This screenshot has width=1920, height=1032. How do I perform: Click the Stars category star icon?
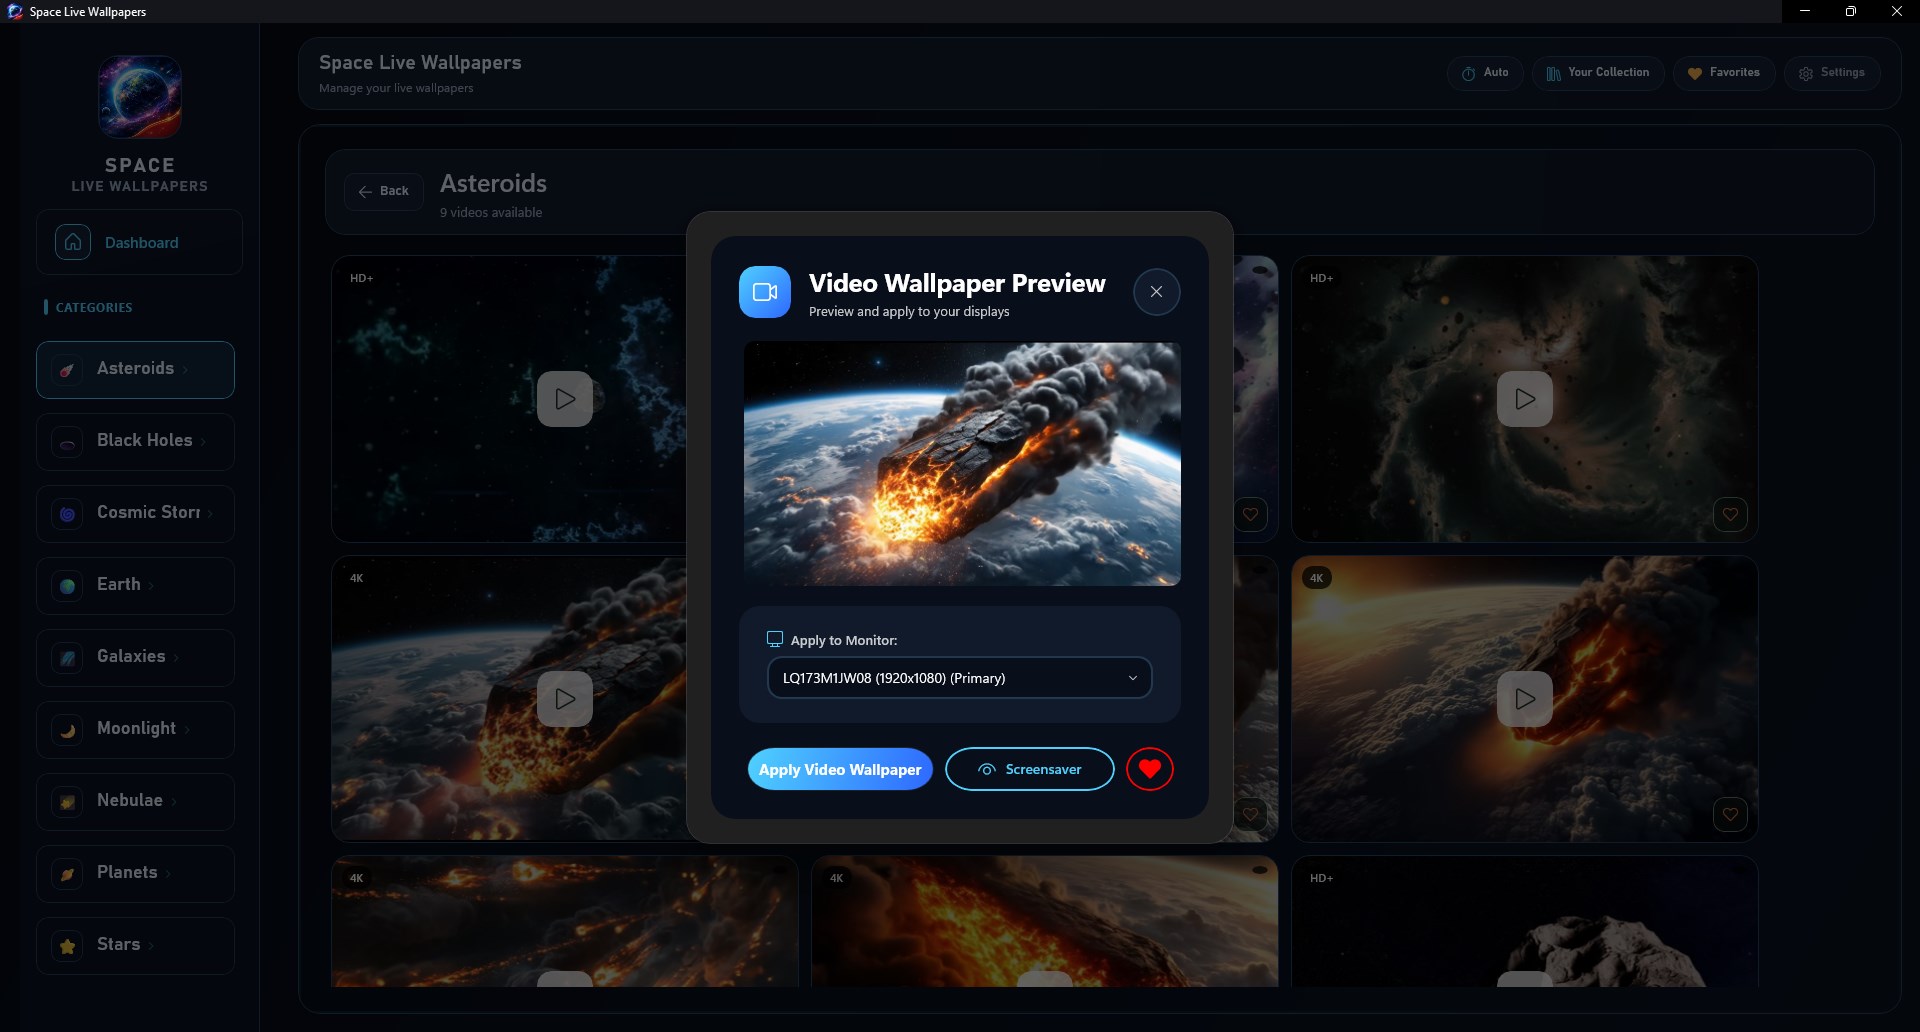67,946
